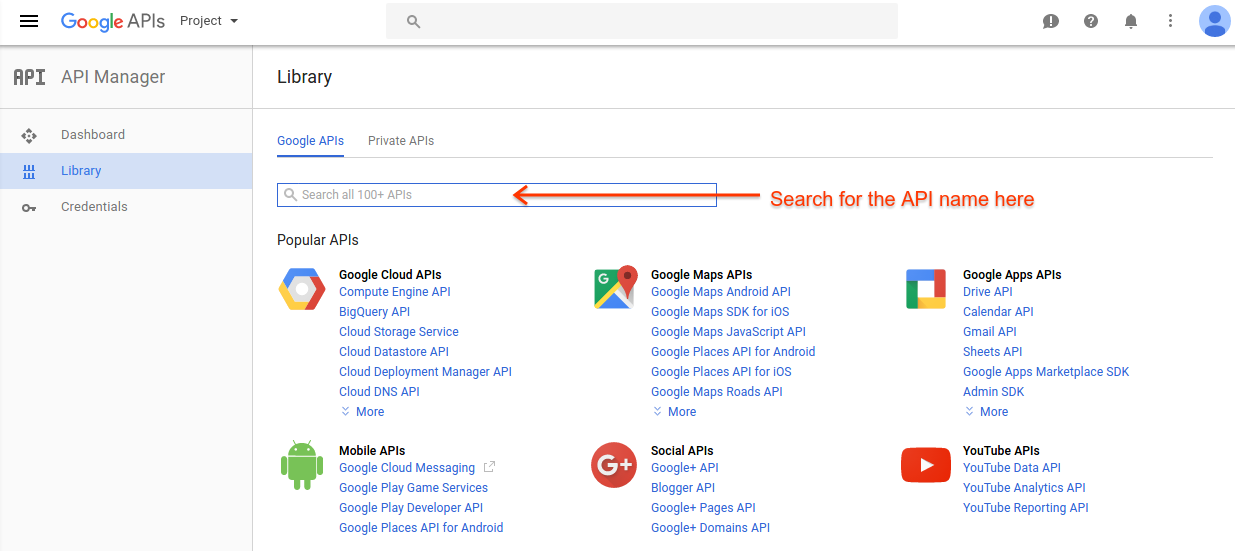Image resolution: width=1236 pixels, height=551 pixels.
Task: Switch to the Private APIs tab
Action: (x=401, y=141)
